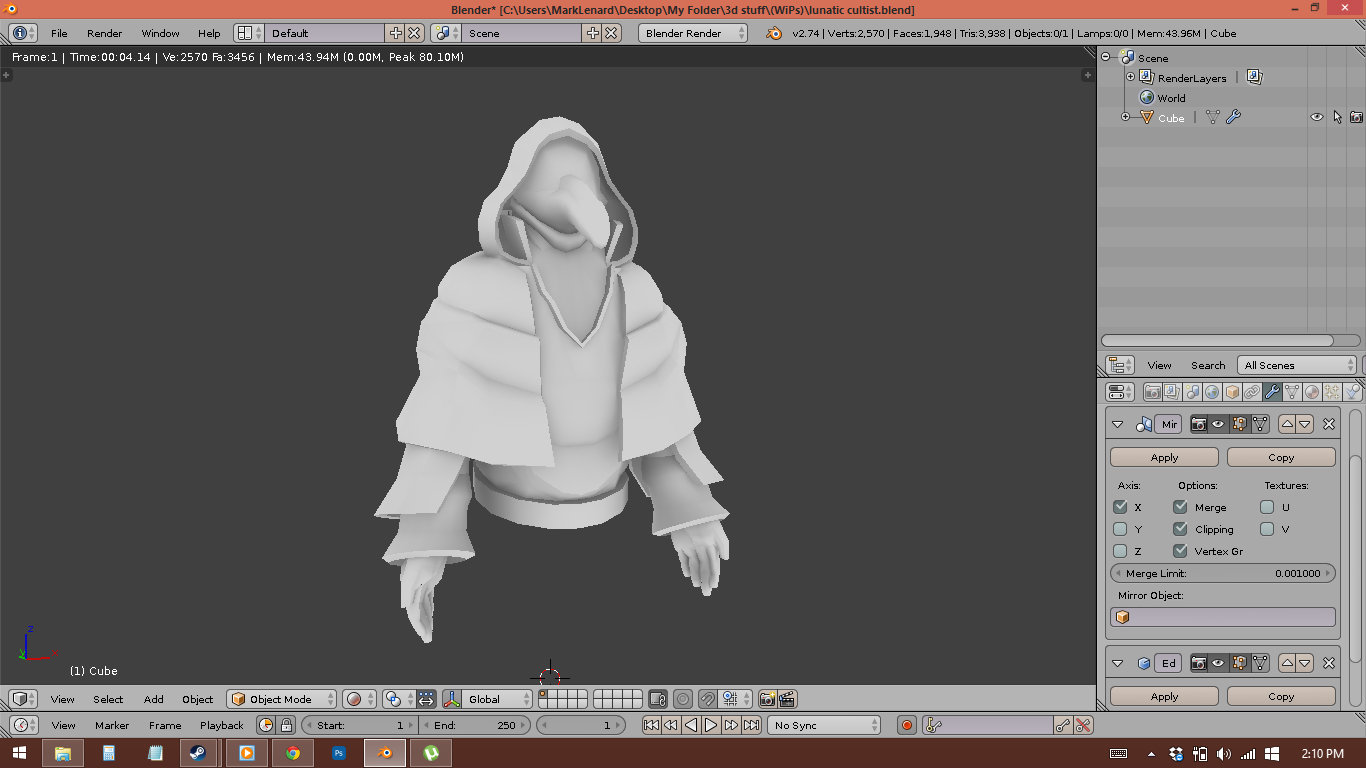Expand RenderLayers in the outliner

click(1131, 77)
